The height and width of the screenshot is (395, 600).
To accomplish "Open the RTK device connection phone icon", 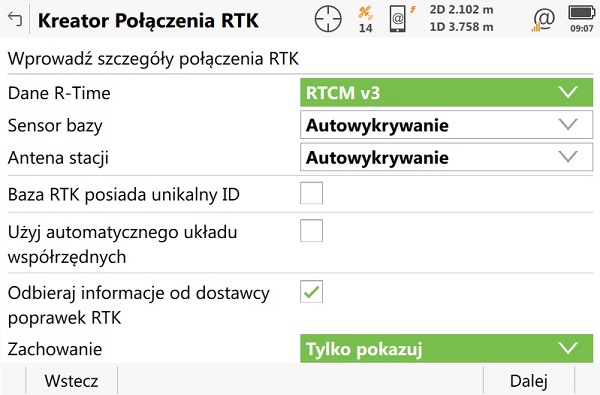I will point(398,19).
